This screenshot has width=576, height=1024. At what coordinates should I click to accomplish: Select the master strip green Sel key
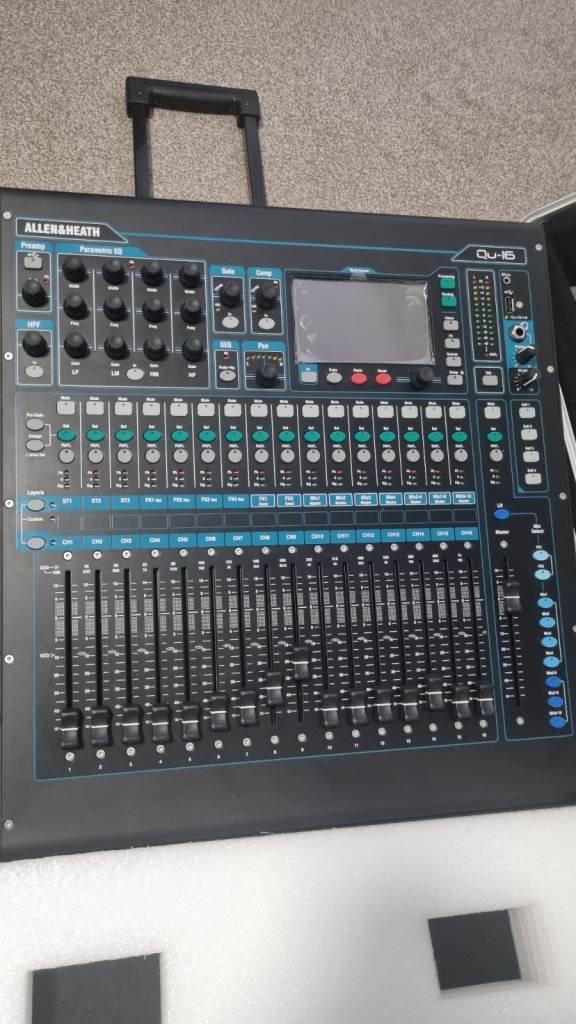tap(494, 436)
